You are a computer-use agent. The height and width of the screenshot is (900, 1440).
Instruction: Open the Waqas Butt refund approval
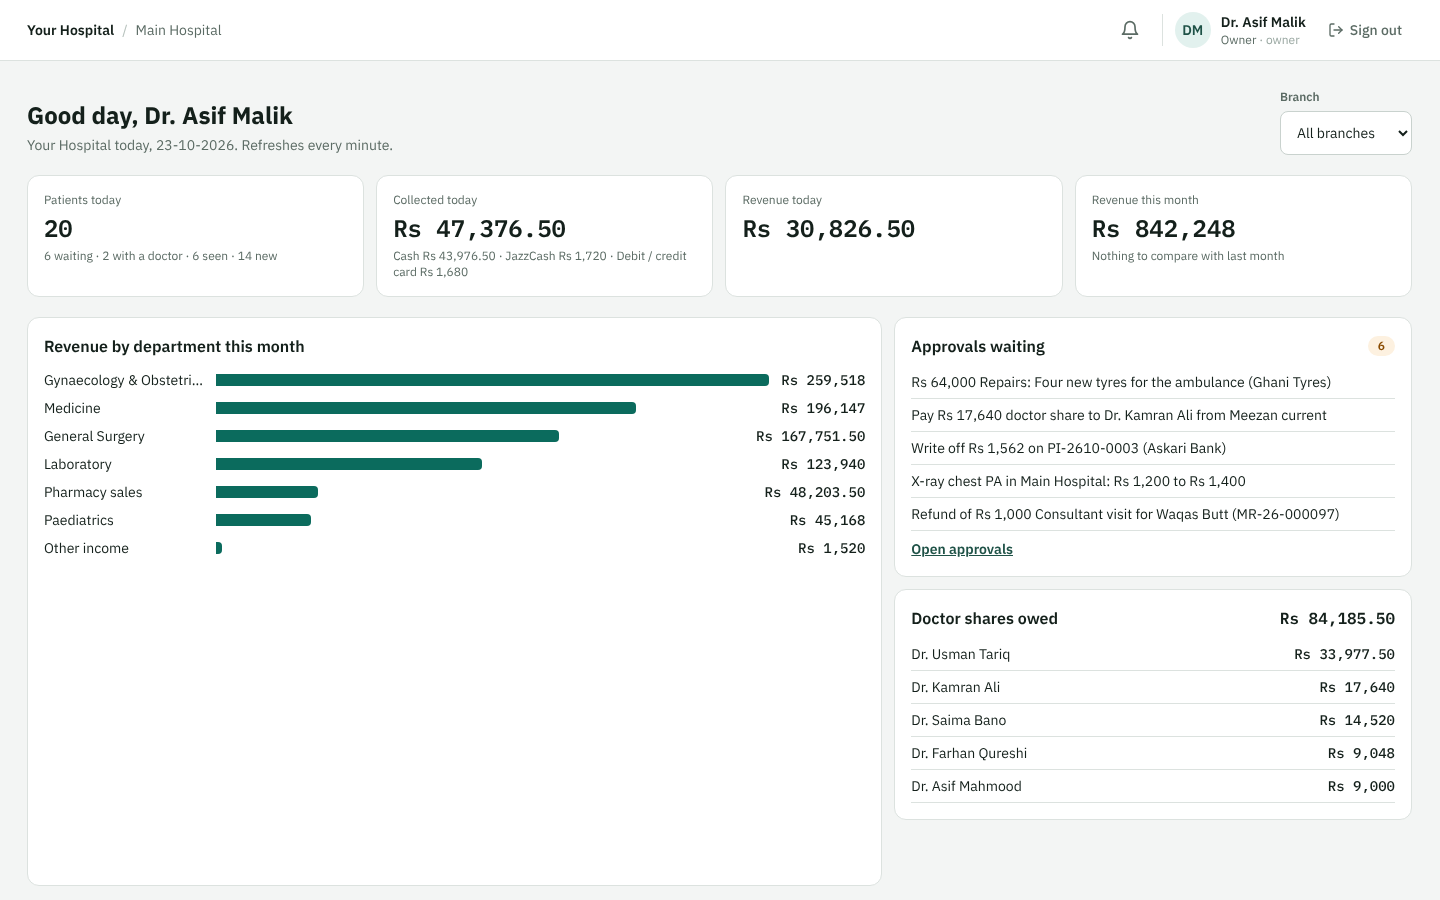(1153, 514)
